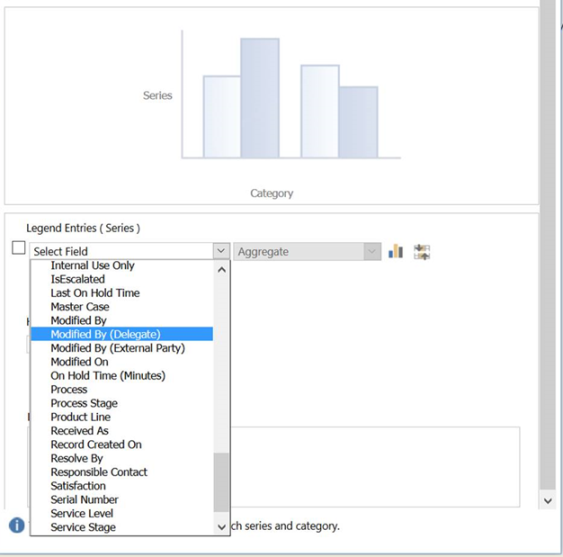Viewport: 563px width, 557px height.
Task: Collapse the Select Field dropdown arrow
Action: tap(221, 251)
